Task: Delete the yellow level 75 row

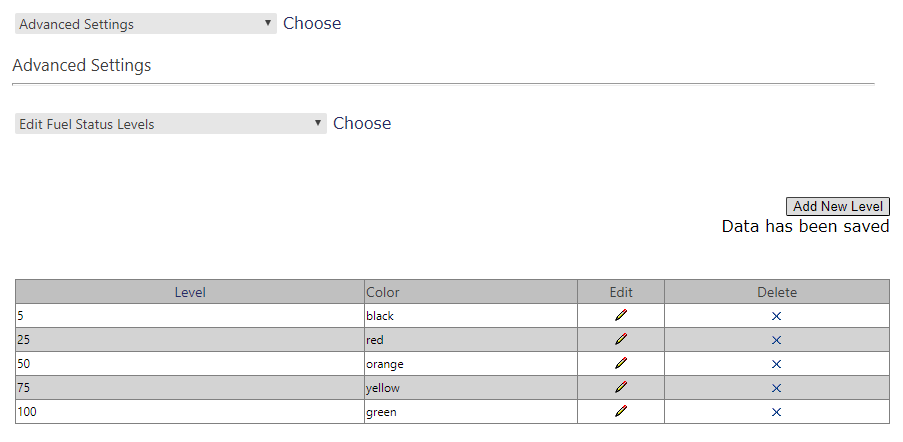Action: point(776,388)
